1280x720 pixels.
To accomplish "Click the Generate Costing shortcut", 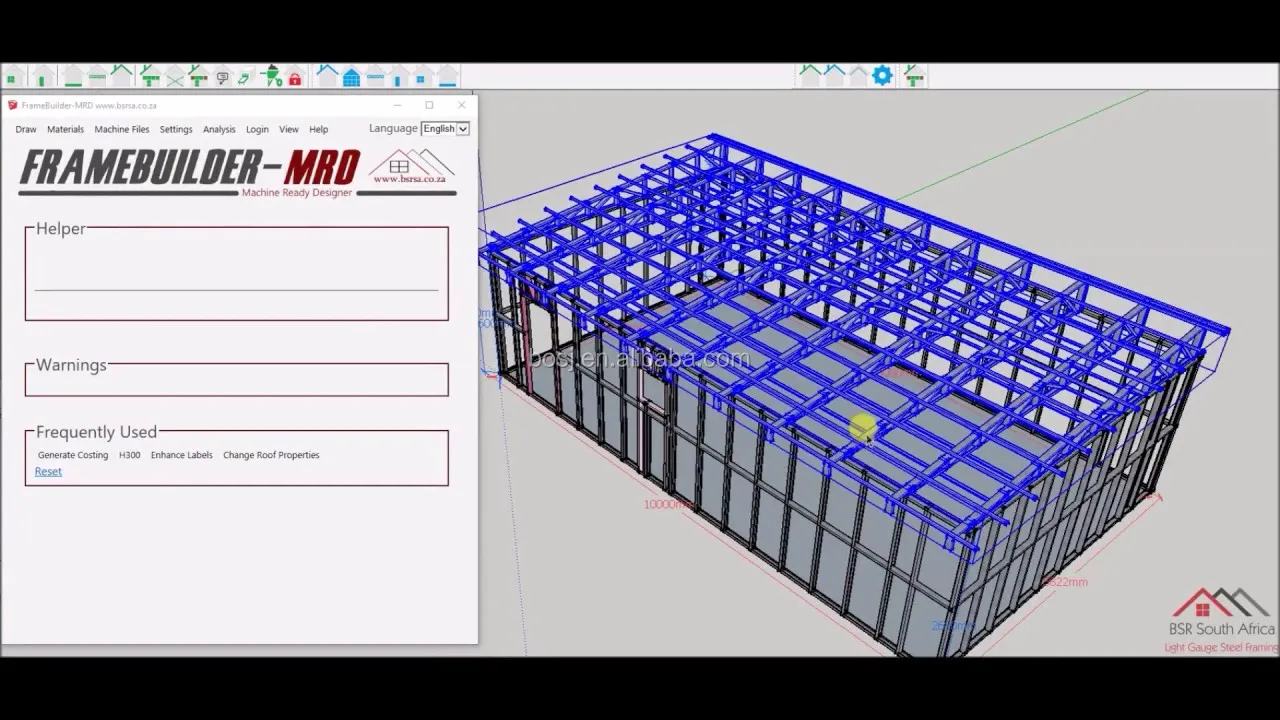I will pos(73,455).
